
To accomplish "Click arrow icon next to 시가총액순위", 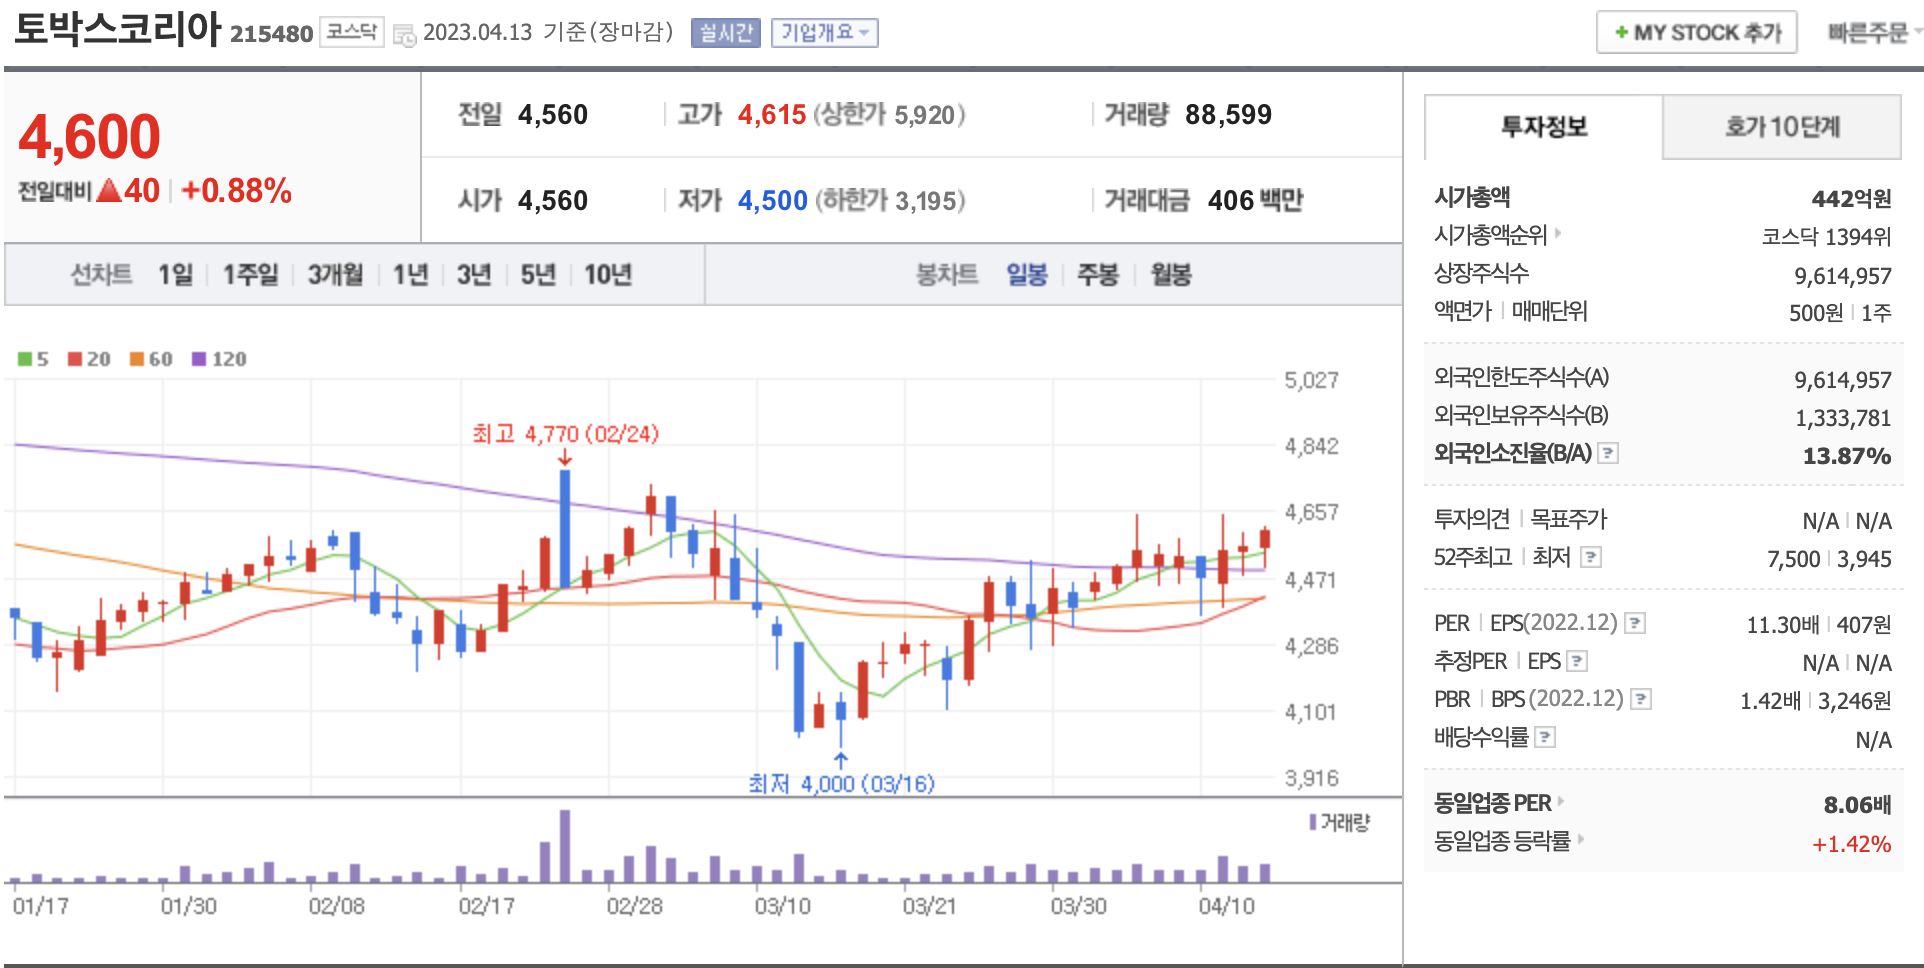I will [1558, 234].
